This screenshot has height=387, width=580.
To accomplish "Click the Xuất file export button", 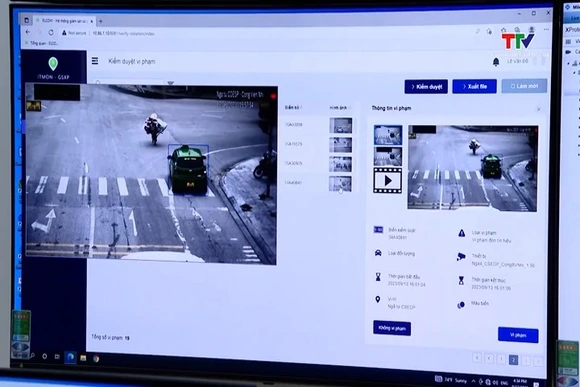I will click(x=475, y=86).
